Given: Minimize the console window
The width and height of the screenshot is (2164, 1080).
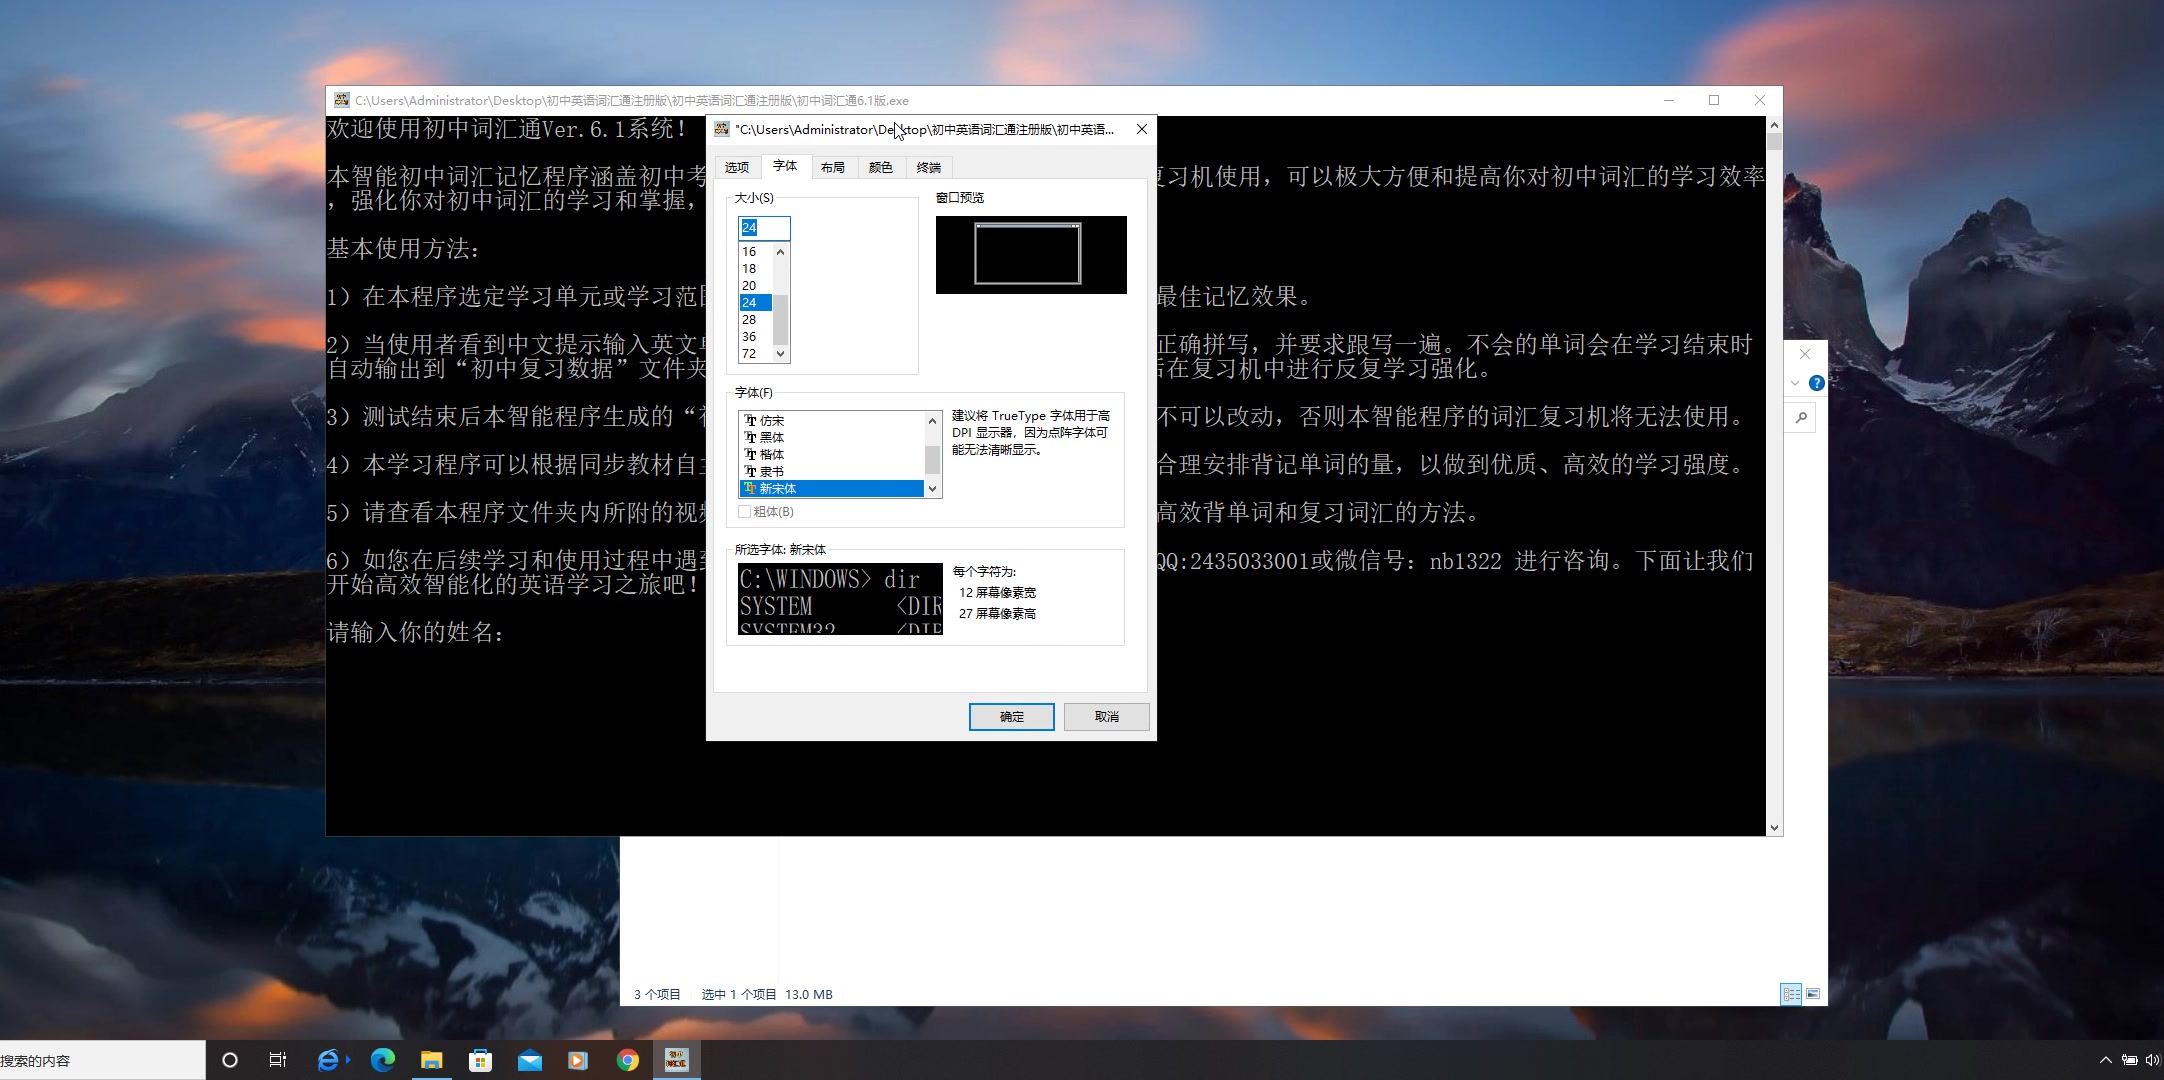Looking at the screenshot, I should click(1668, 100).
